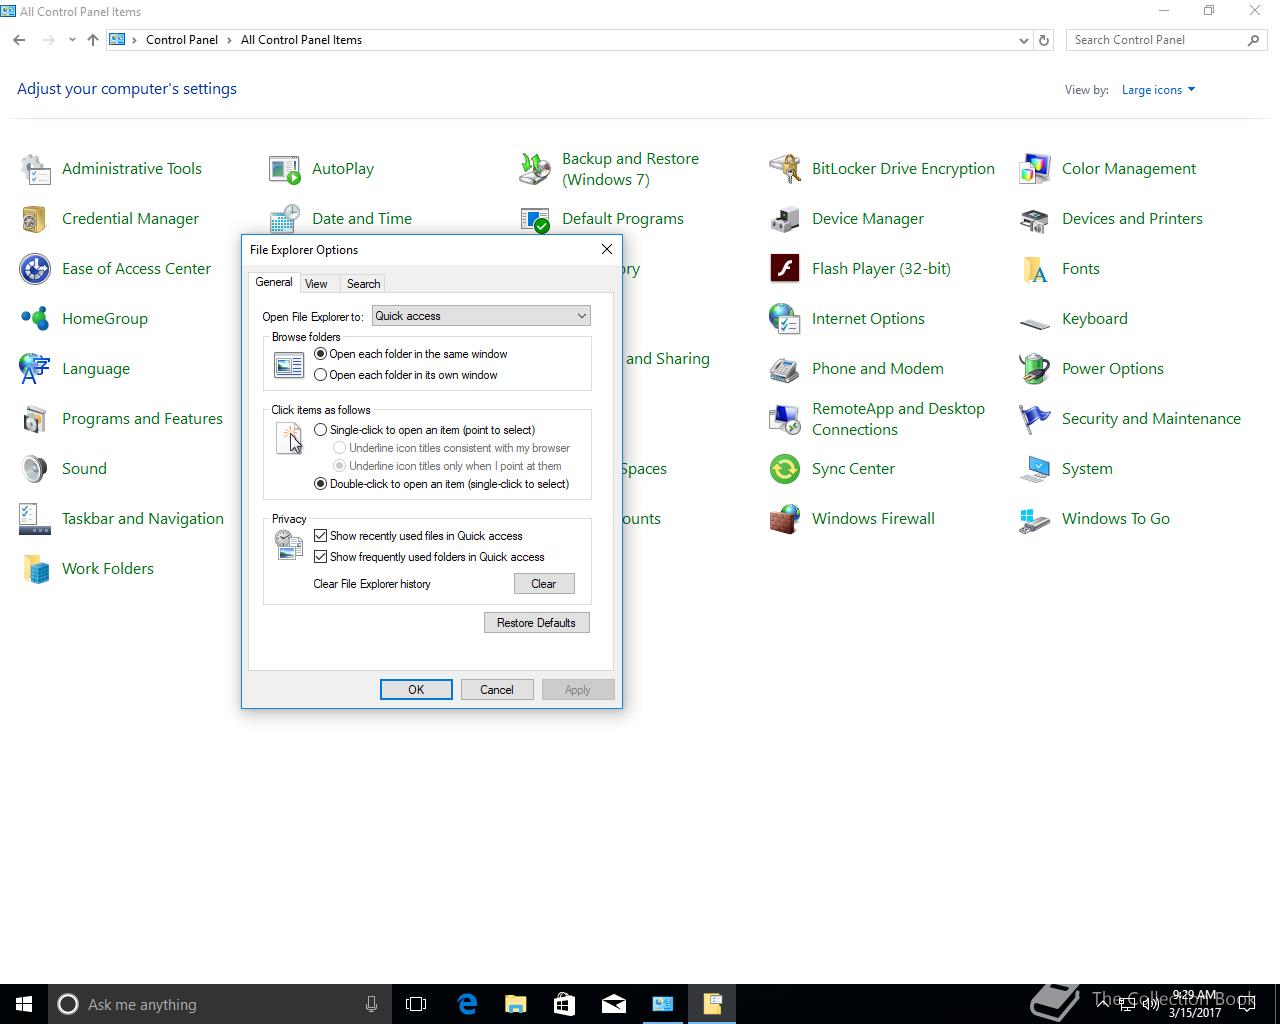The width and height of the screenshot is (1280, 1024).
Task: Open the HomeGroup icon
Action: [x=36, y=319]
